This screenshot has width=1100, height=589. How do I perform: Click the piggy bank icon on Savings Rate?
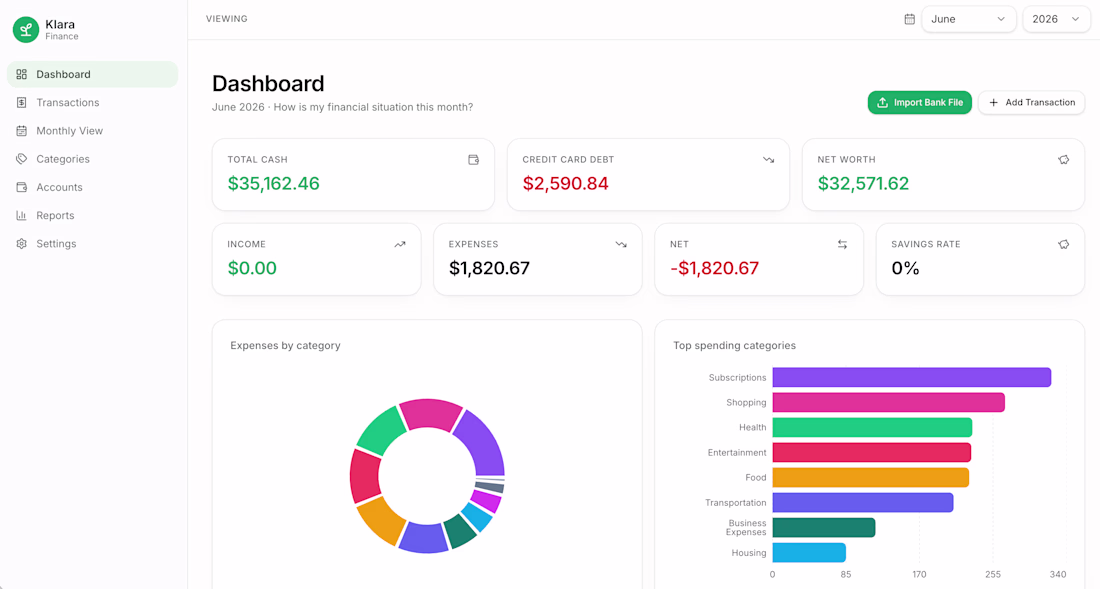click(x=1064, y=245)
